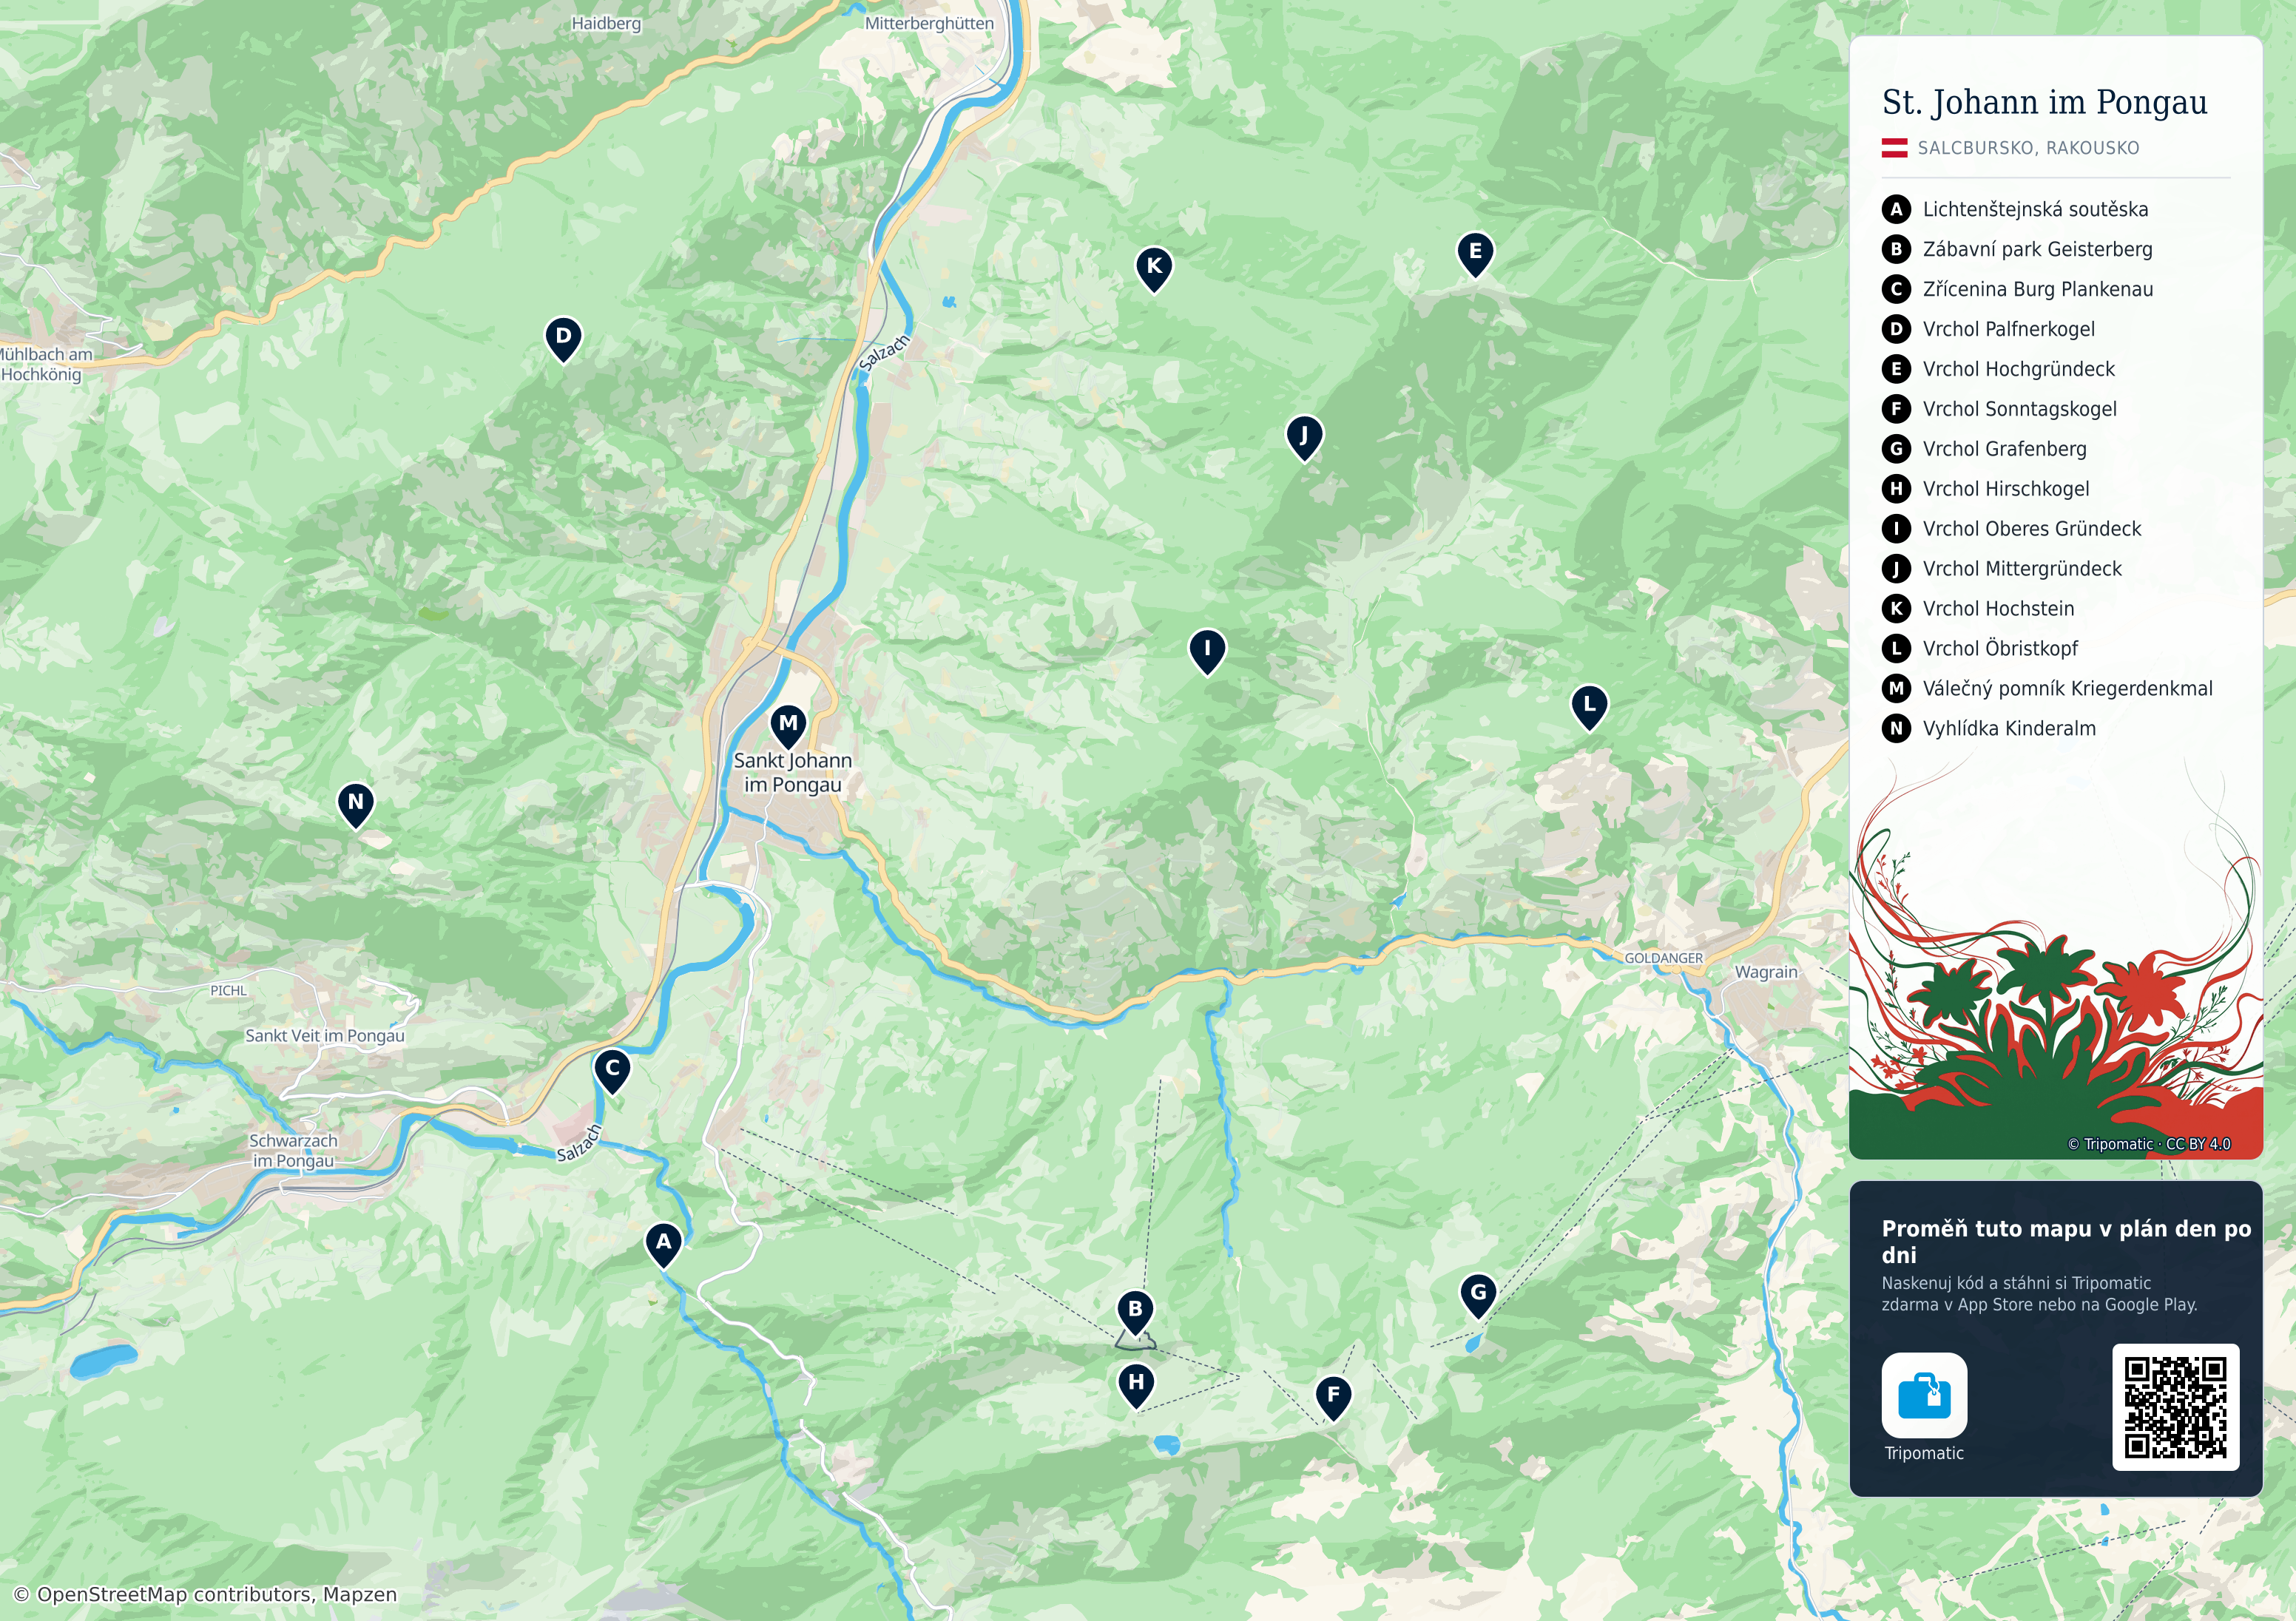
Task: Click the Mitterberghütten place label
Action: coord(929,23)
